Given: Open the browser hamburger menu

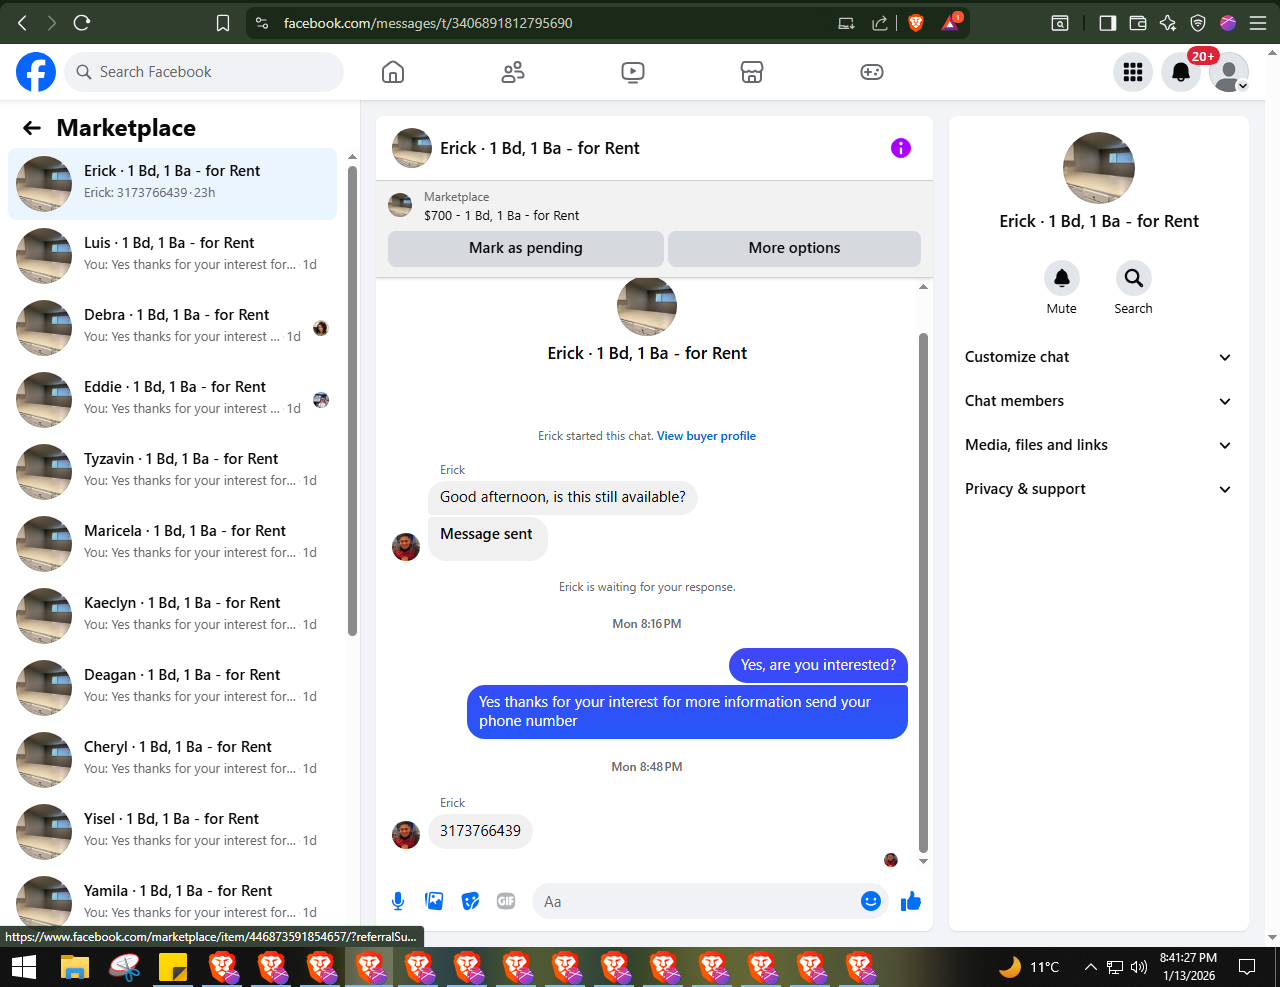Looking at the screenshot, I should pos(1258,23).
